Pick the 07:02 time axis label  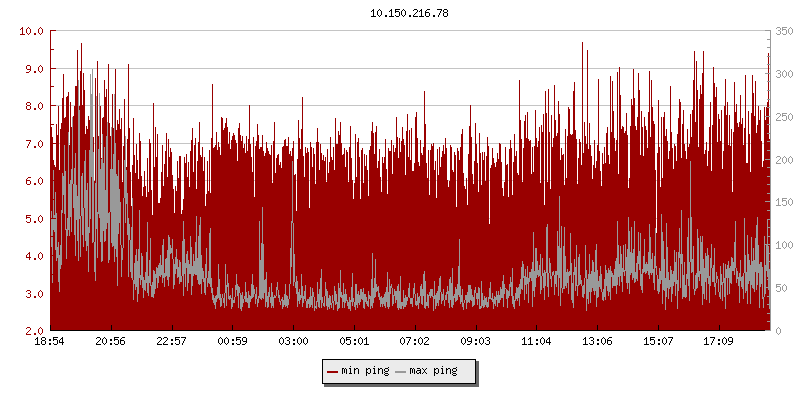click(x=414, y=341)
